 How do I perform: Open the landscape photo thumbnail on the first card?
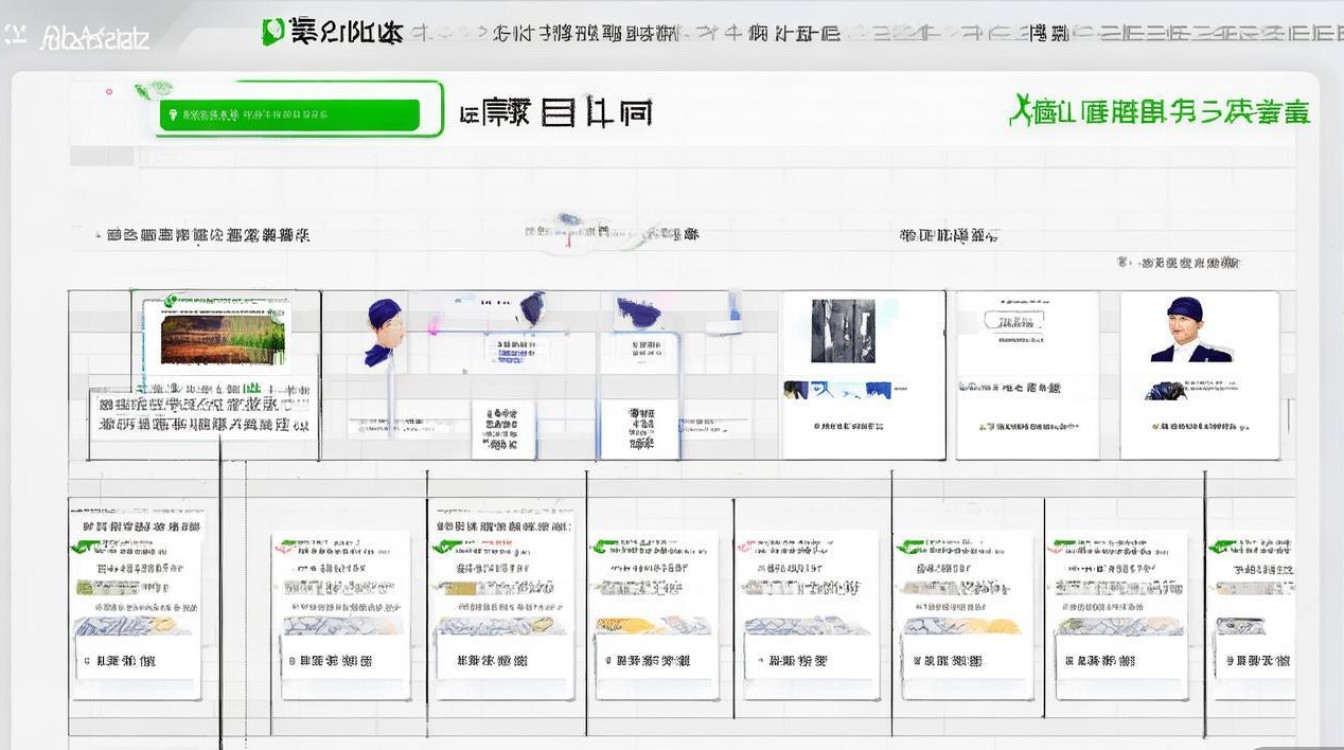[225, 340]
